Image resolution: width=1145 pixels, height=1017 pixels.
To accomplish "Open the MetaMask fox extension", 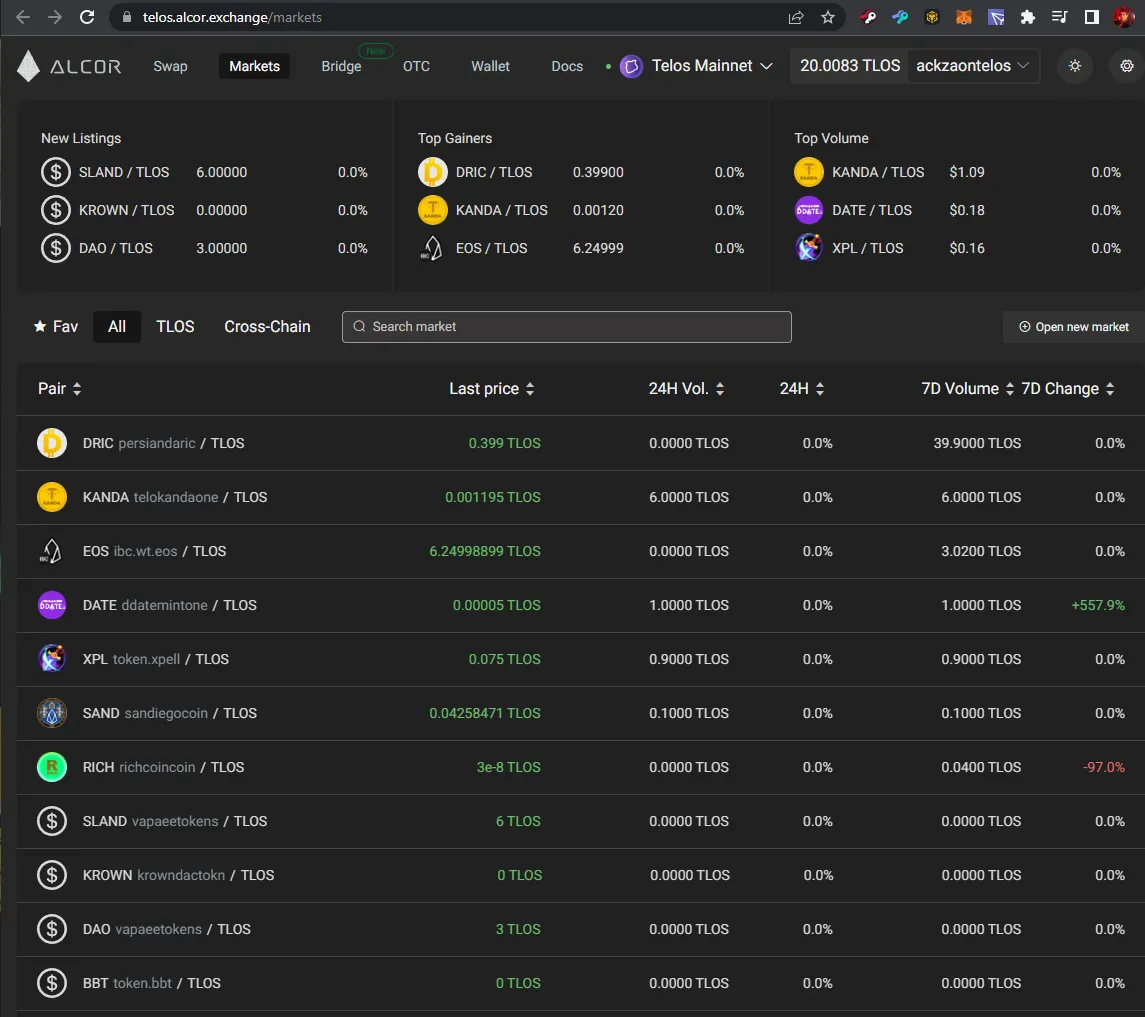I will click(x=964, y=17).
